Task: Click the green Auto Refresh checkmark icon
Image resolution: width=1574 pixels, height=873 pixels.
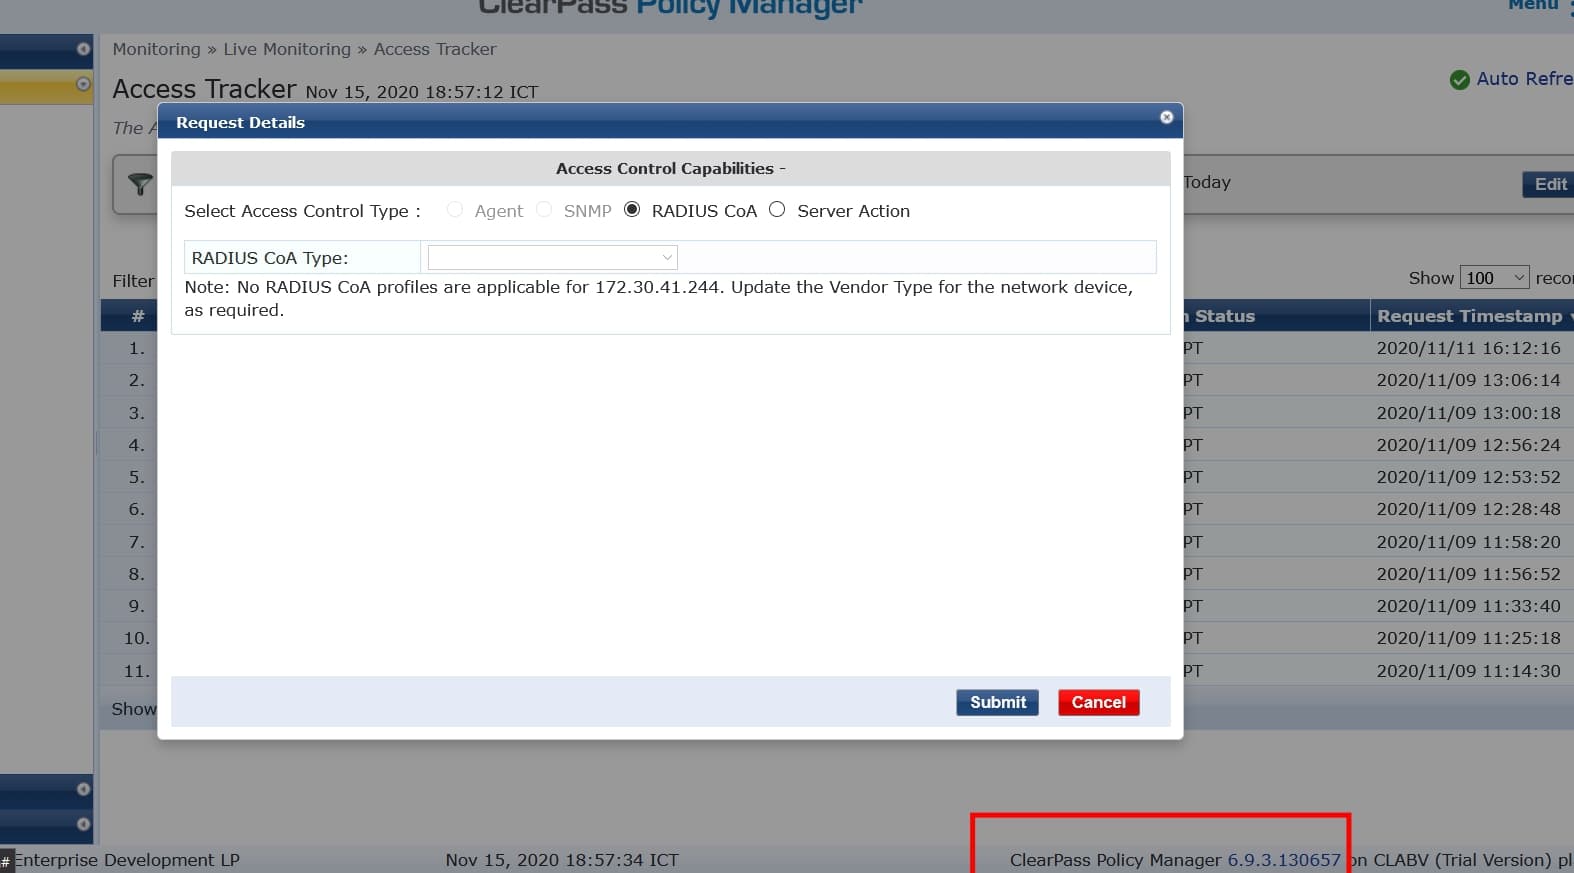Action: pyautogui.click(x=1459, y=79)
